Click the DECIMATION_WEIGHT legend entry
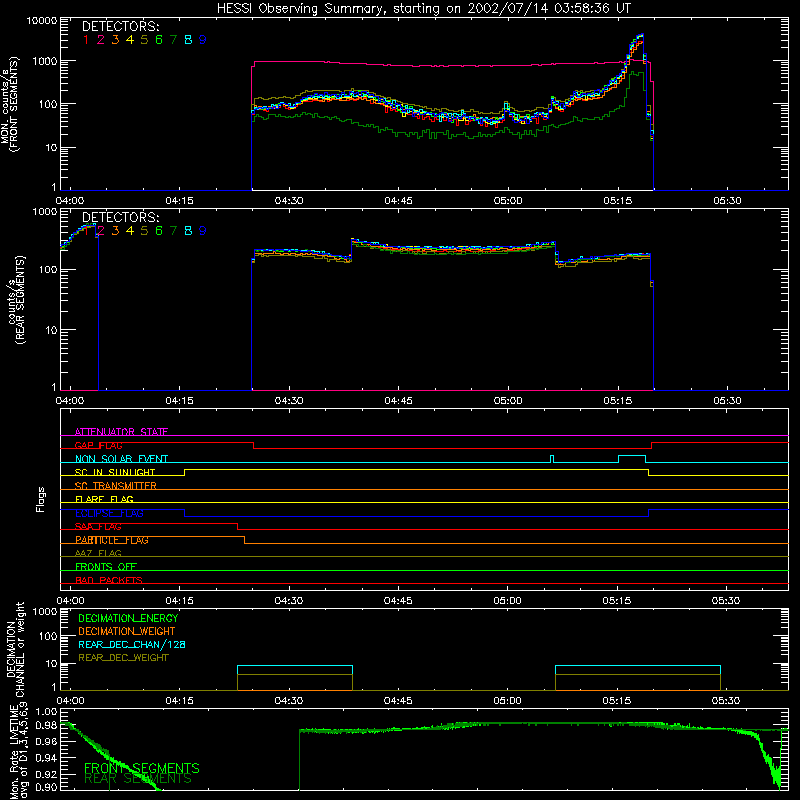800x800 pixels. [x=127, y=631]
